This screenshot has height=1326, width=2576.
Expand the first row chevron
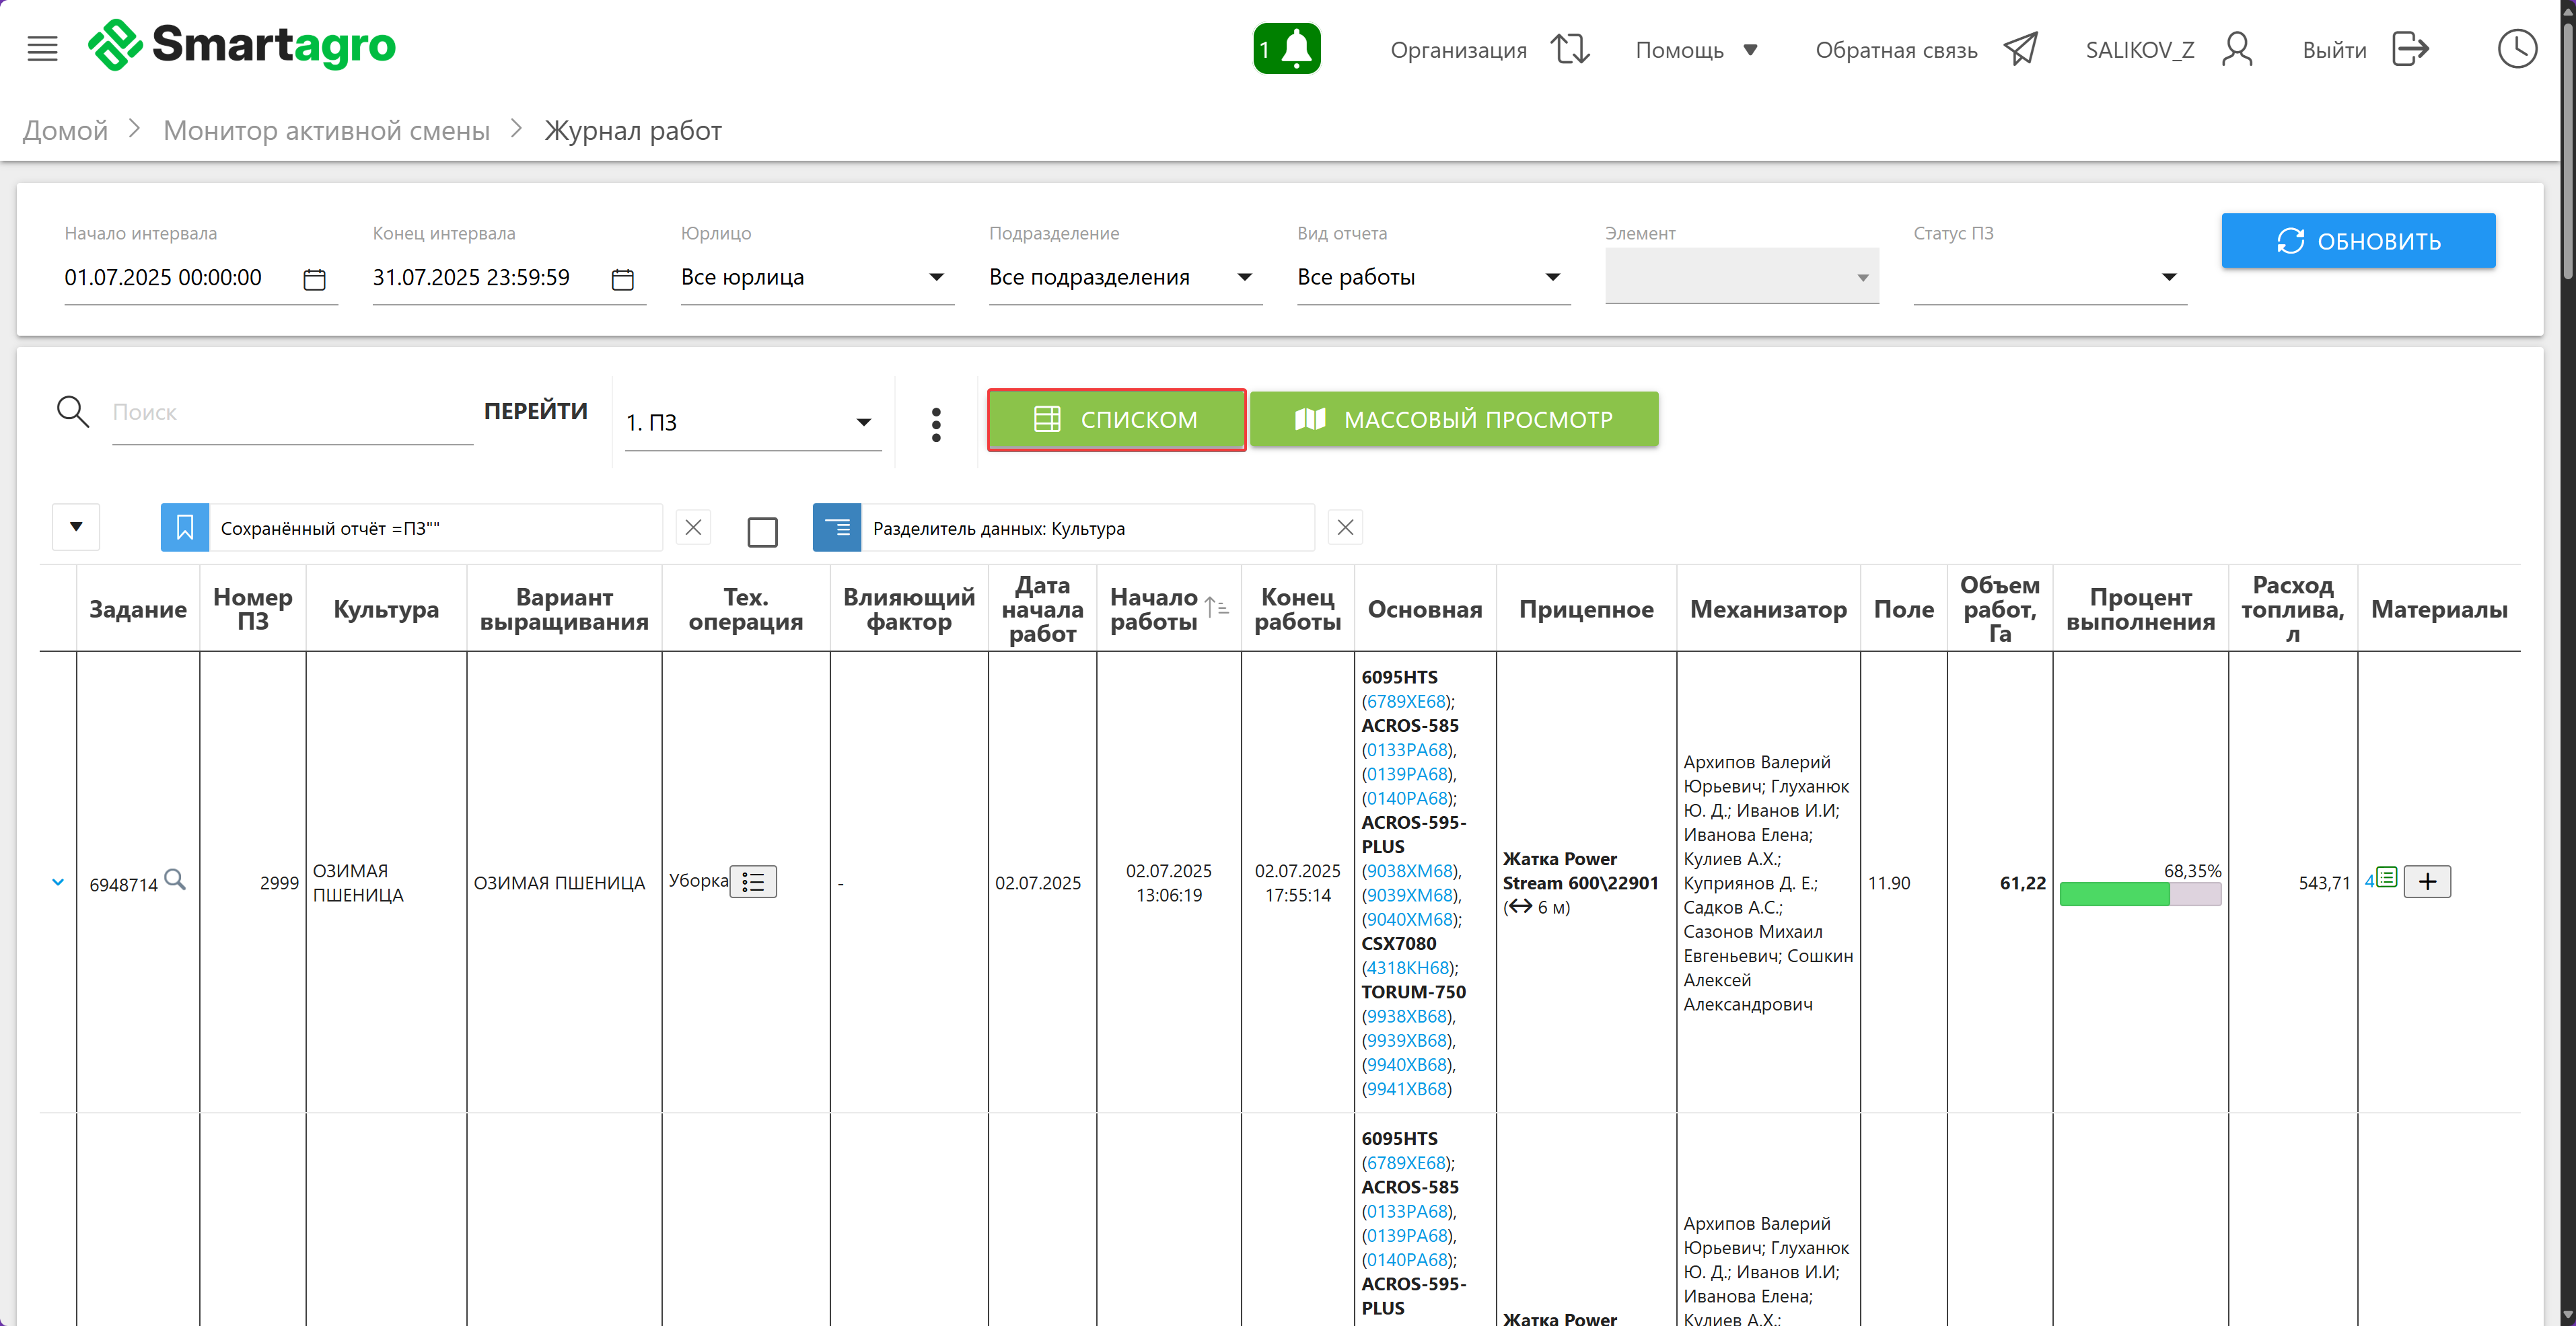(58, 882)
